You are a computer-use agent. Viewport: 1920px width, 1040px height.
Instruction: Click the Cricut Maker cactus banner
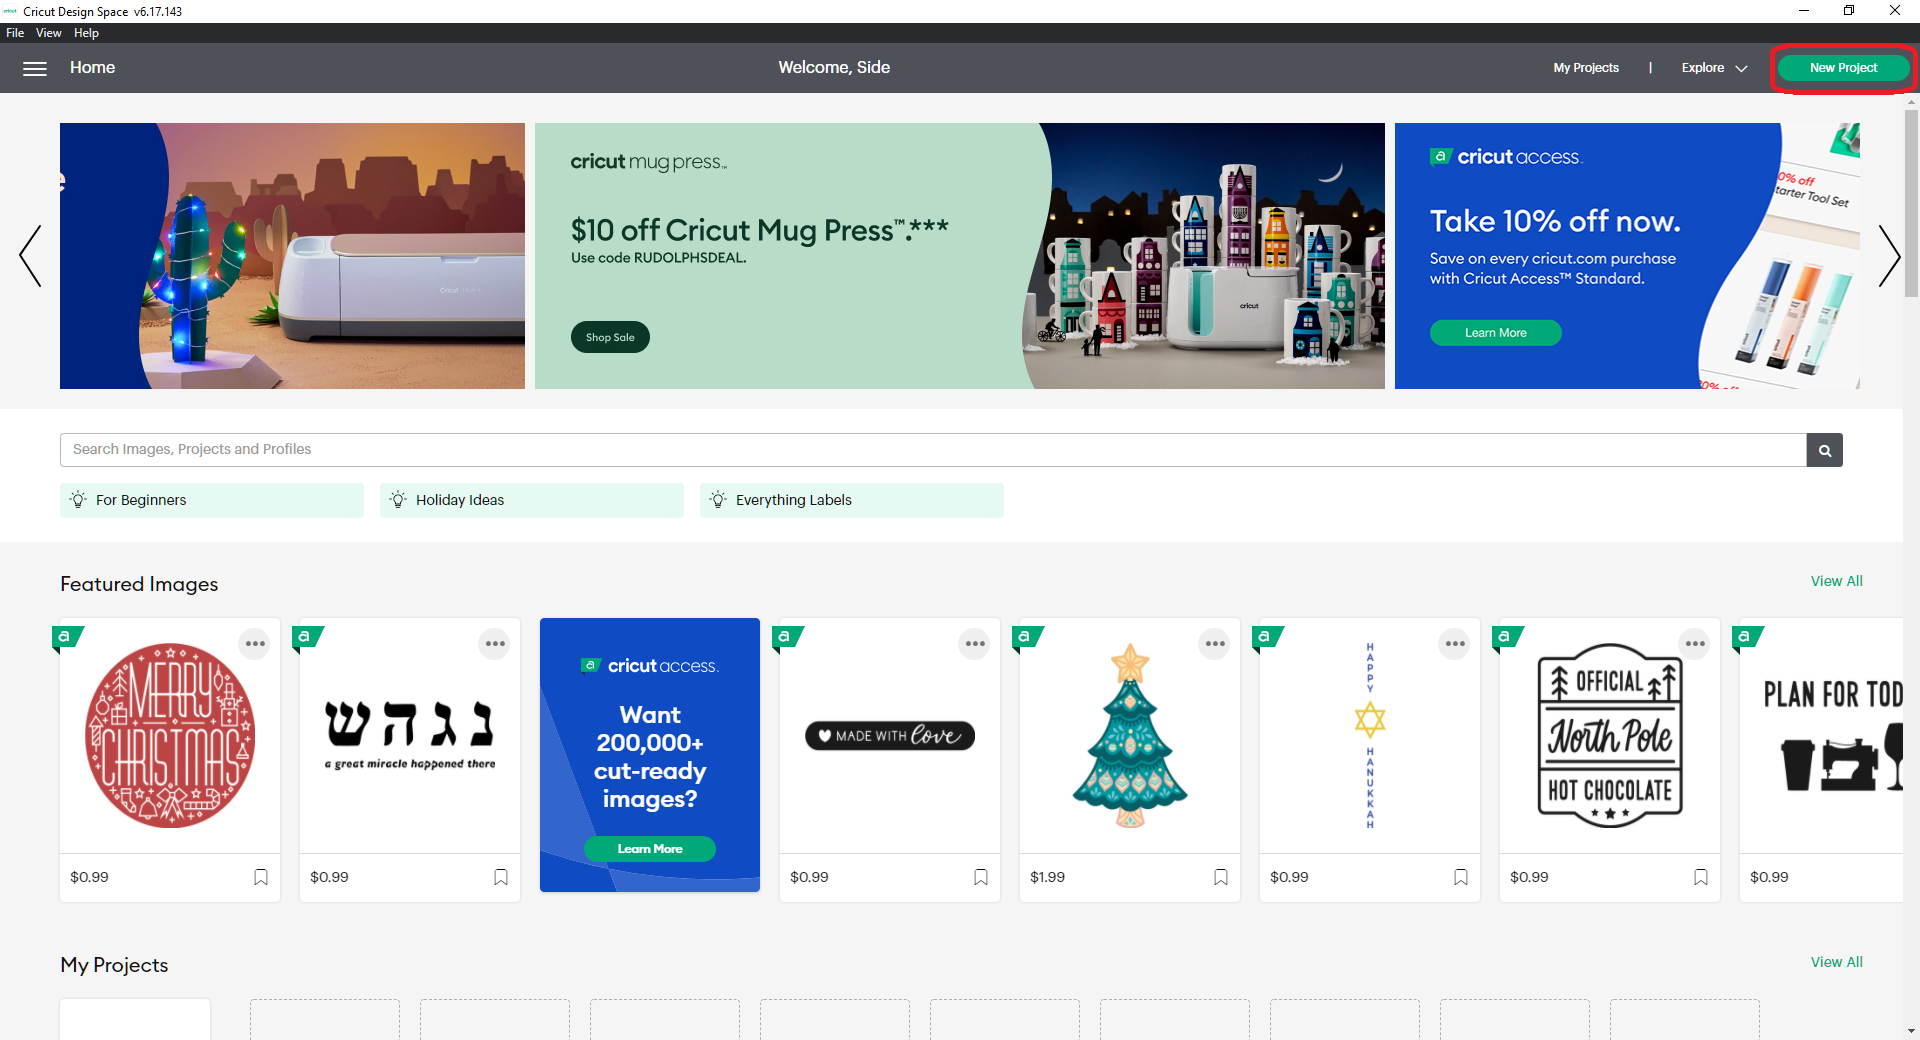click(292, 256)
